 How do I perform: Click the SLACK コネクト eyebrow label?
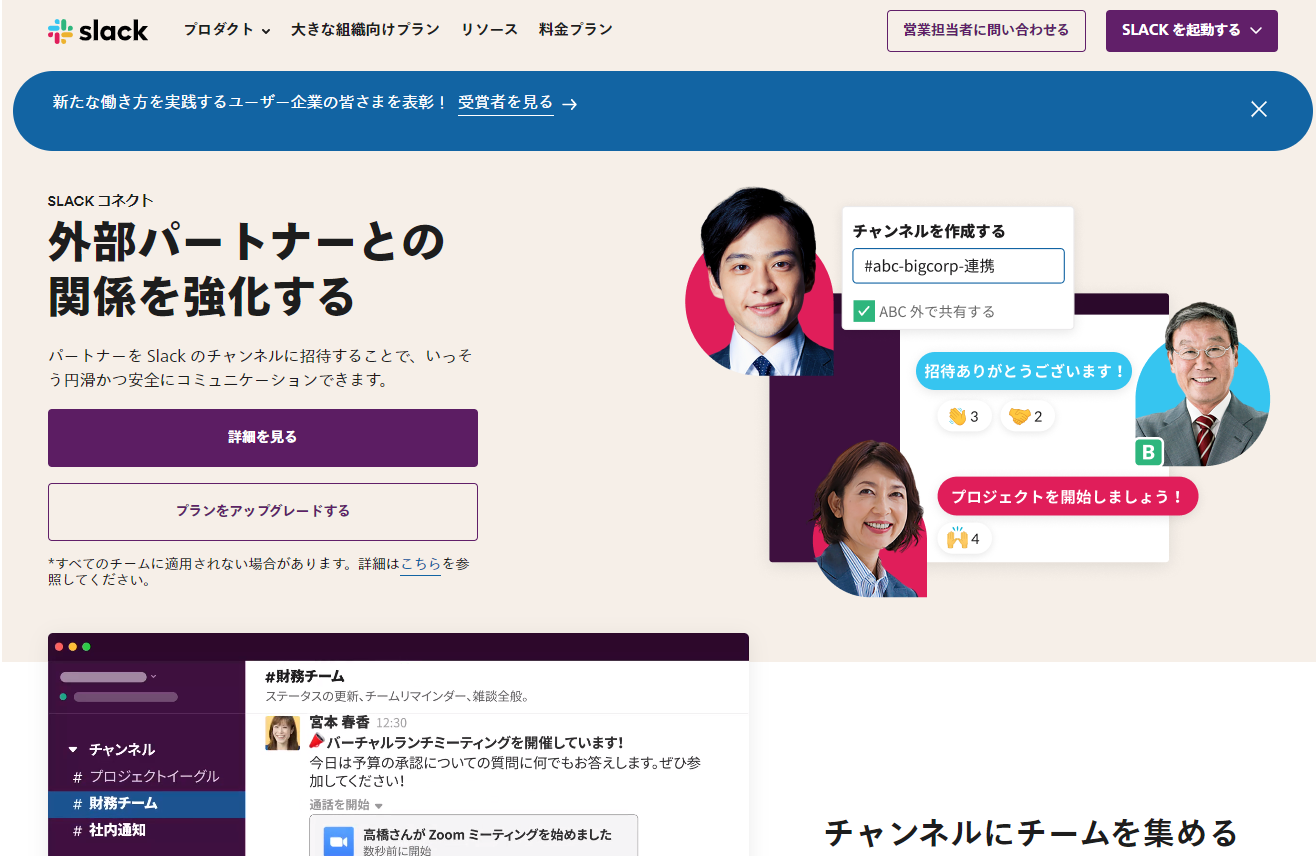[x=100, y=201]
